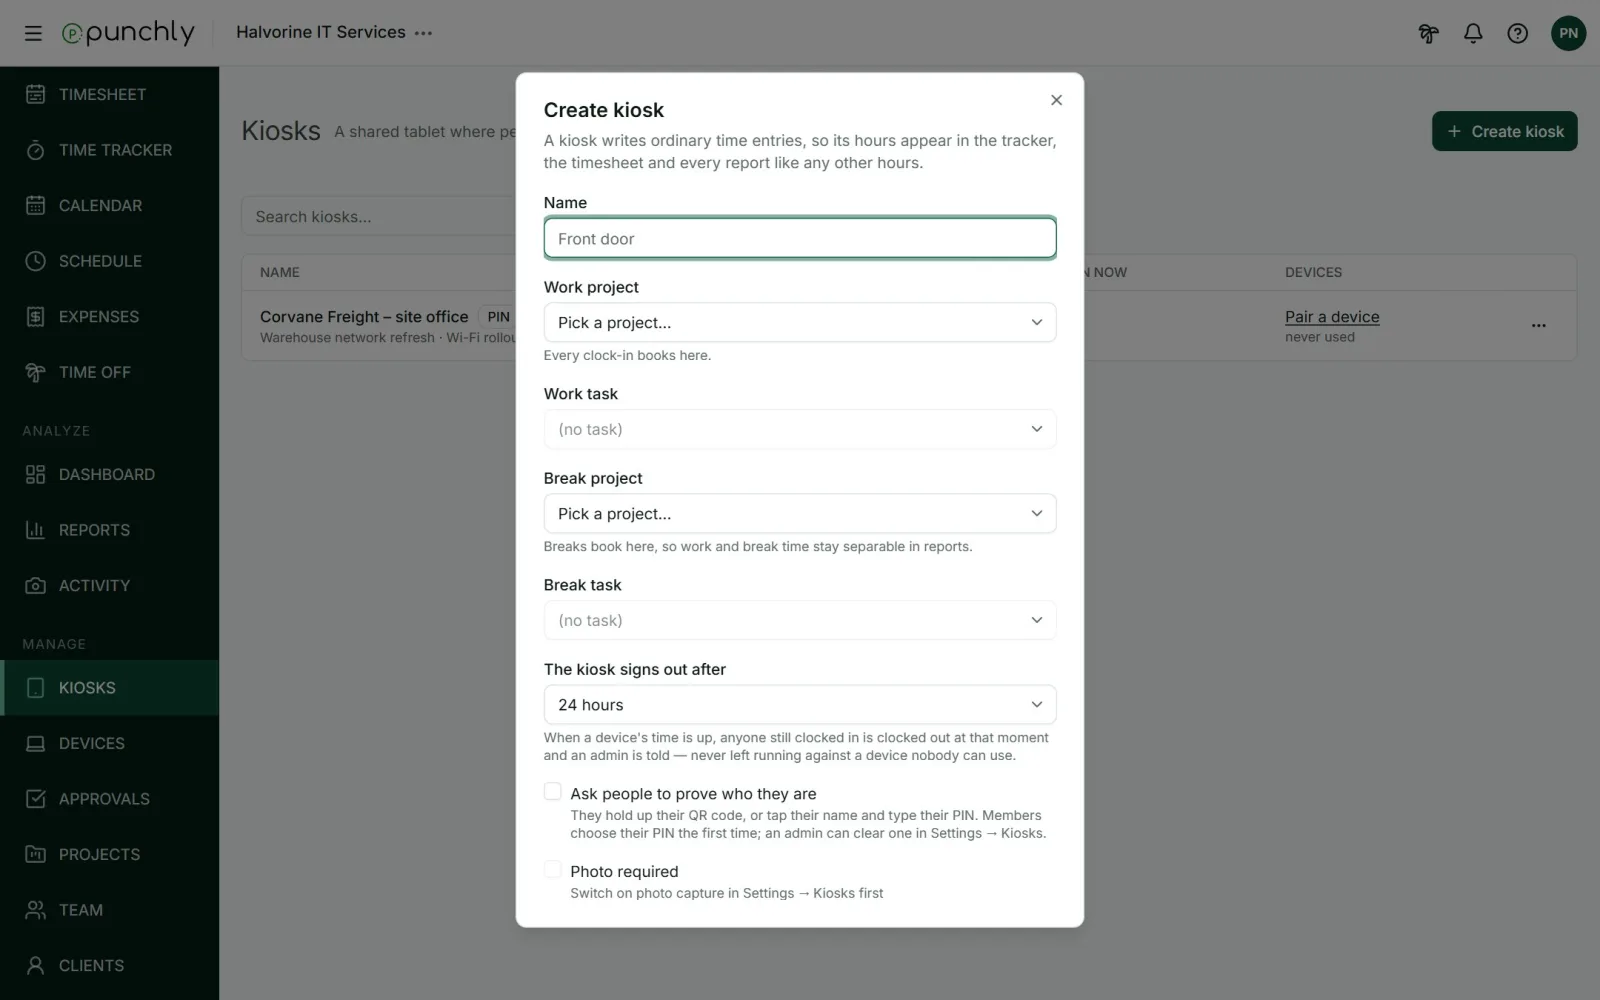Open the Break task dropdown

[x=800, y=620]
